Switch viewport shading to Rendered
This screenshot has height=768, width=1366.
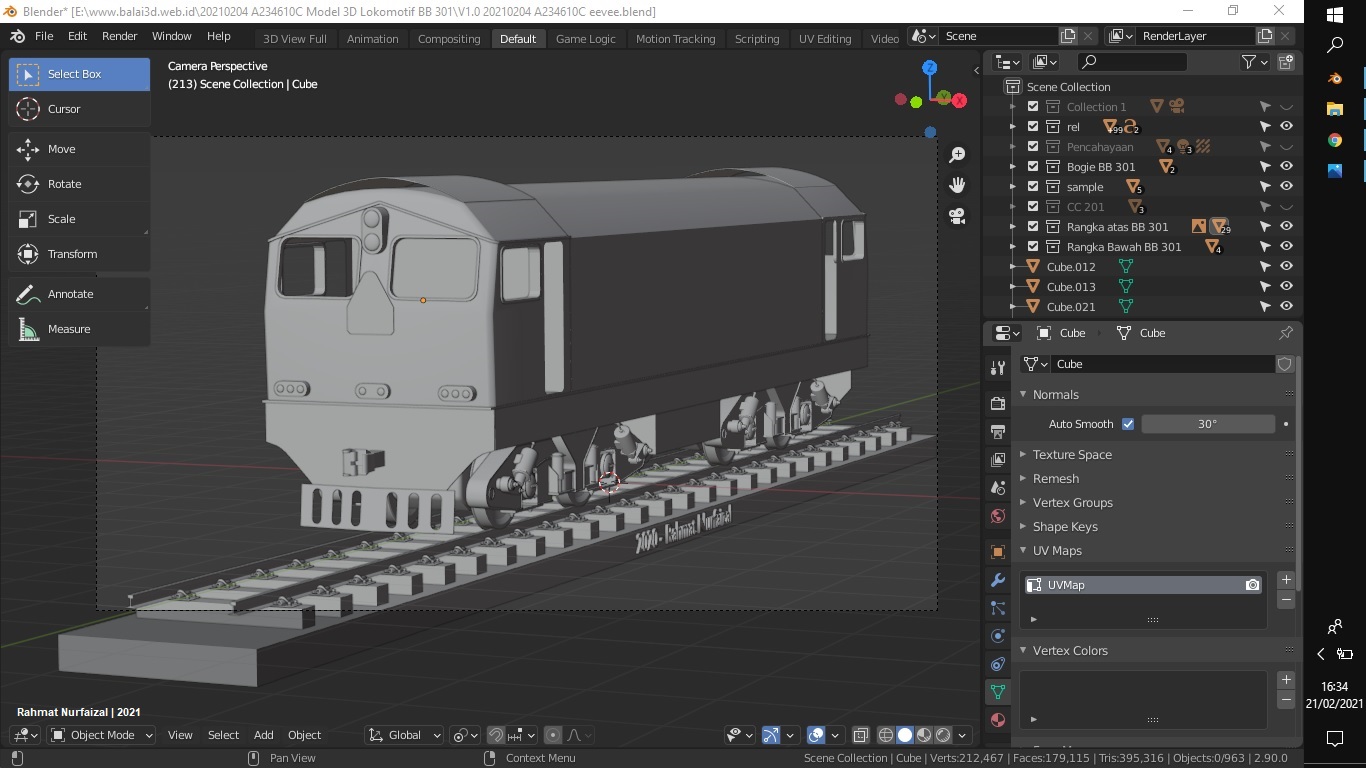[942, 735]
